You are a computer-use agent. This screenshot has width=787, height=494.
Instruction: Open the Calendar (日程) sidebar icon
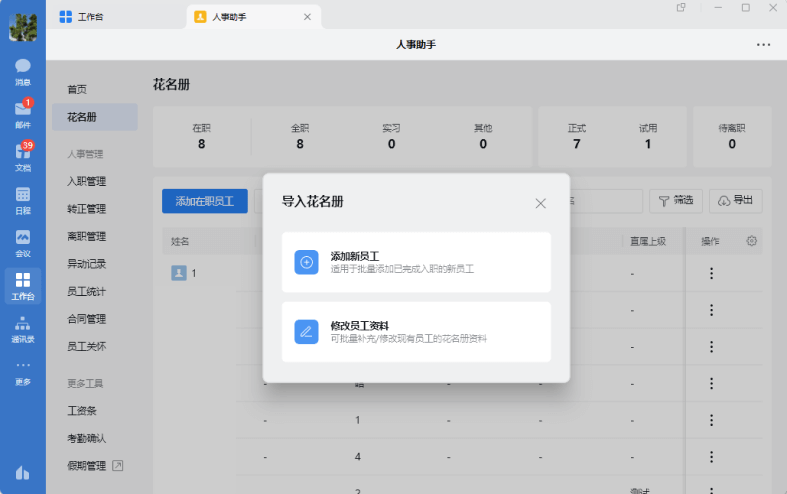[x=23, y=200]
